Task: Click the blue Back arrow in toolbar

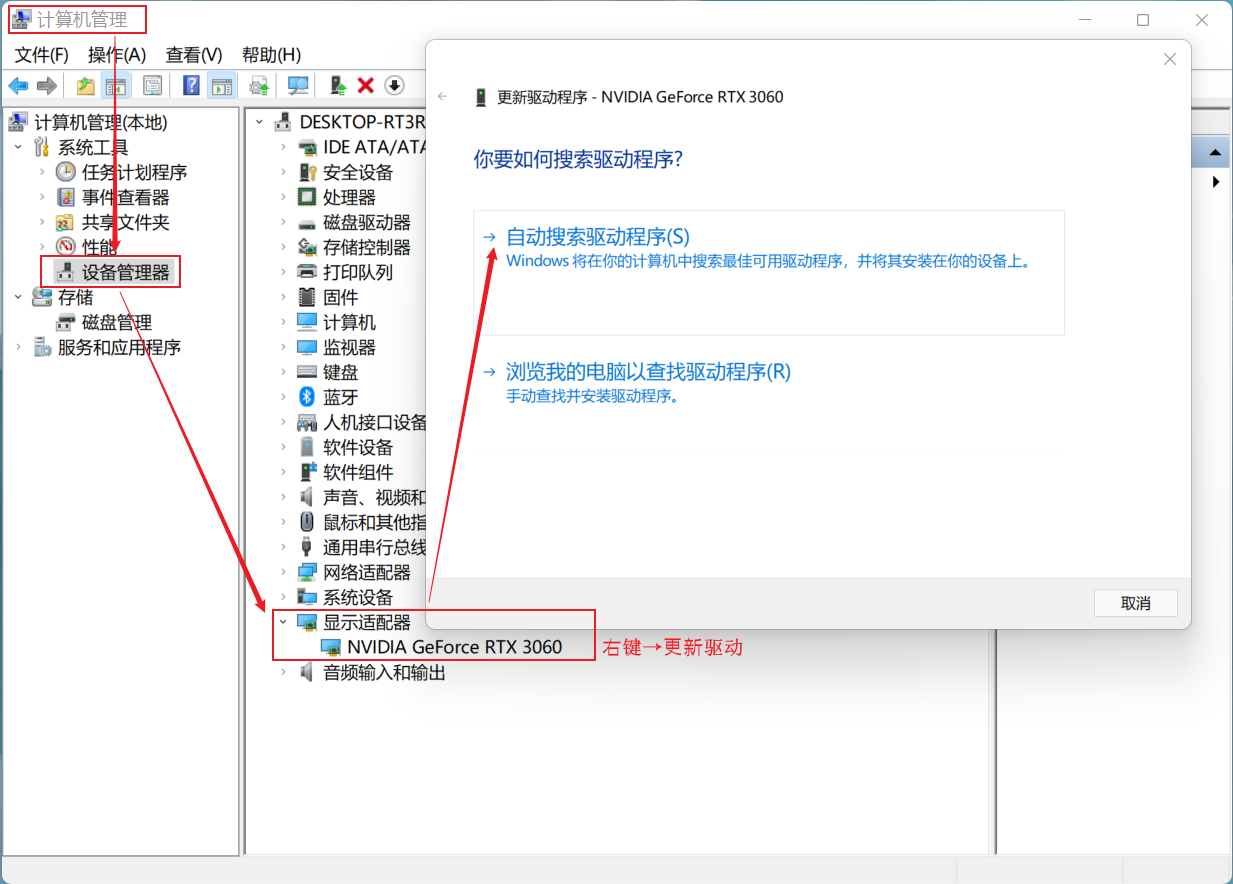Action: (18, 86)
